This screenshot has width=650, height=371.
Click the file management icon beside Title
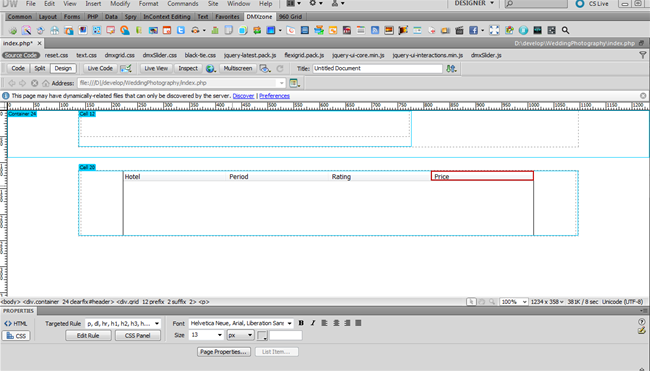tap(451, 69)
